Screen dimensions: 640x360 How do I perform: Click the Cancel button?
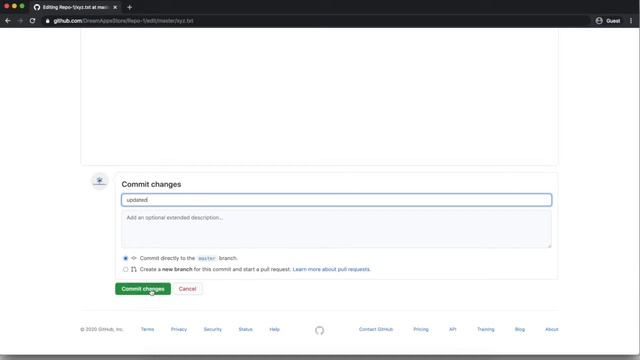point(187,289)
